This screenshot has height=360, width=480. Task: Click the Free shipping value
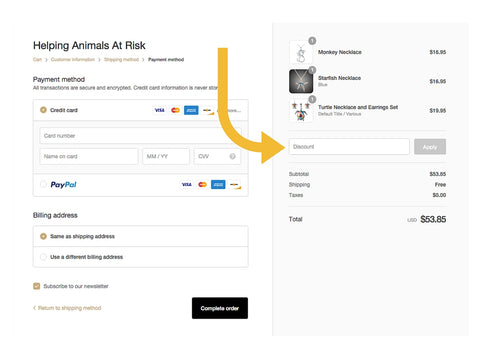click(440, 185)
